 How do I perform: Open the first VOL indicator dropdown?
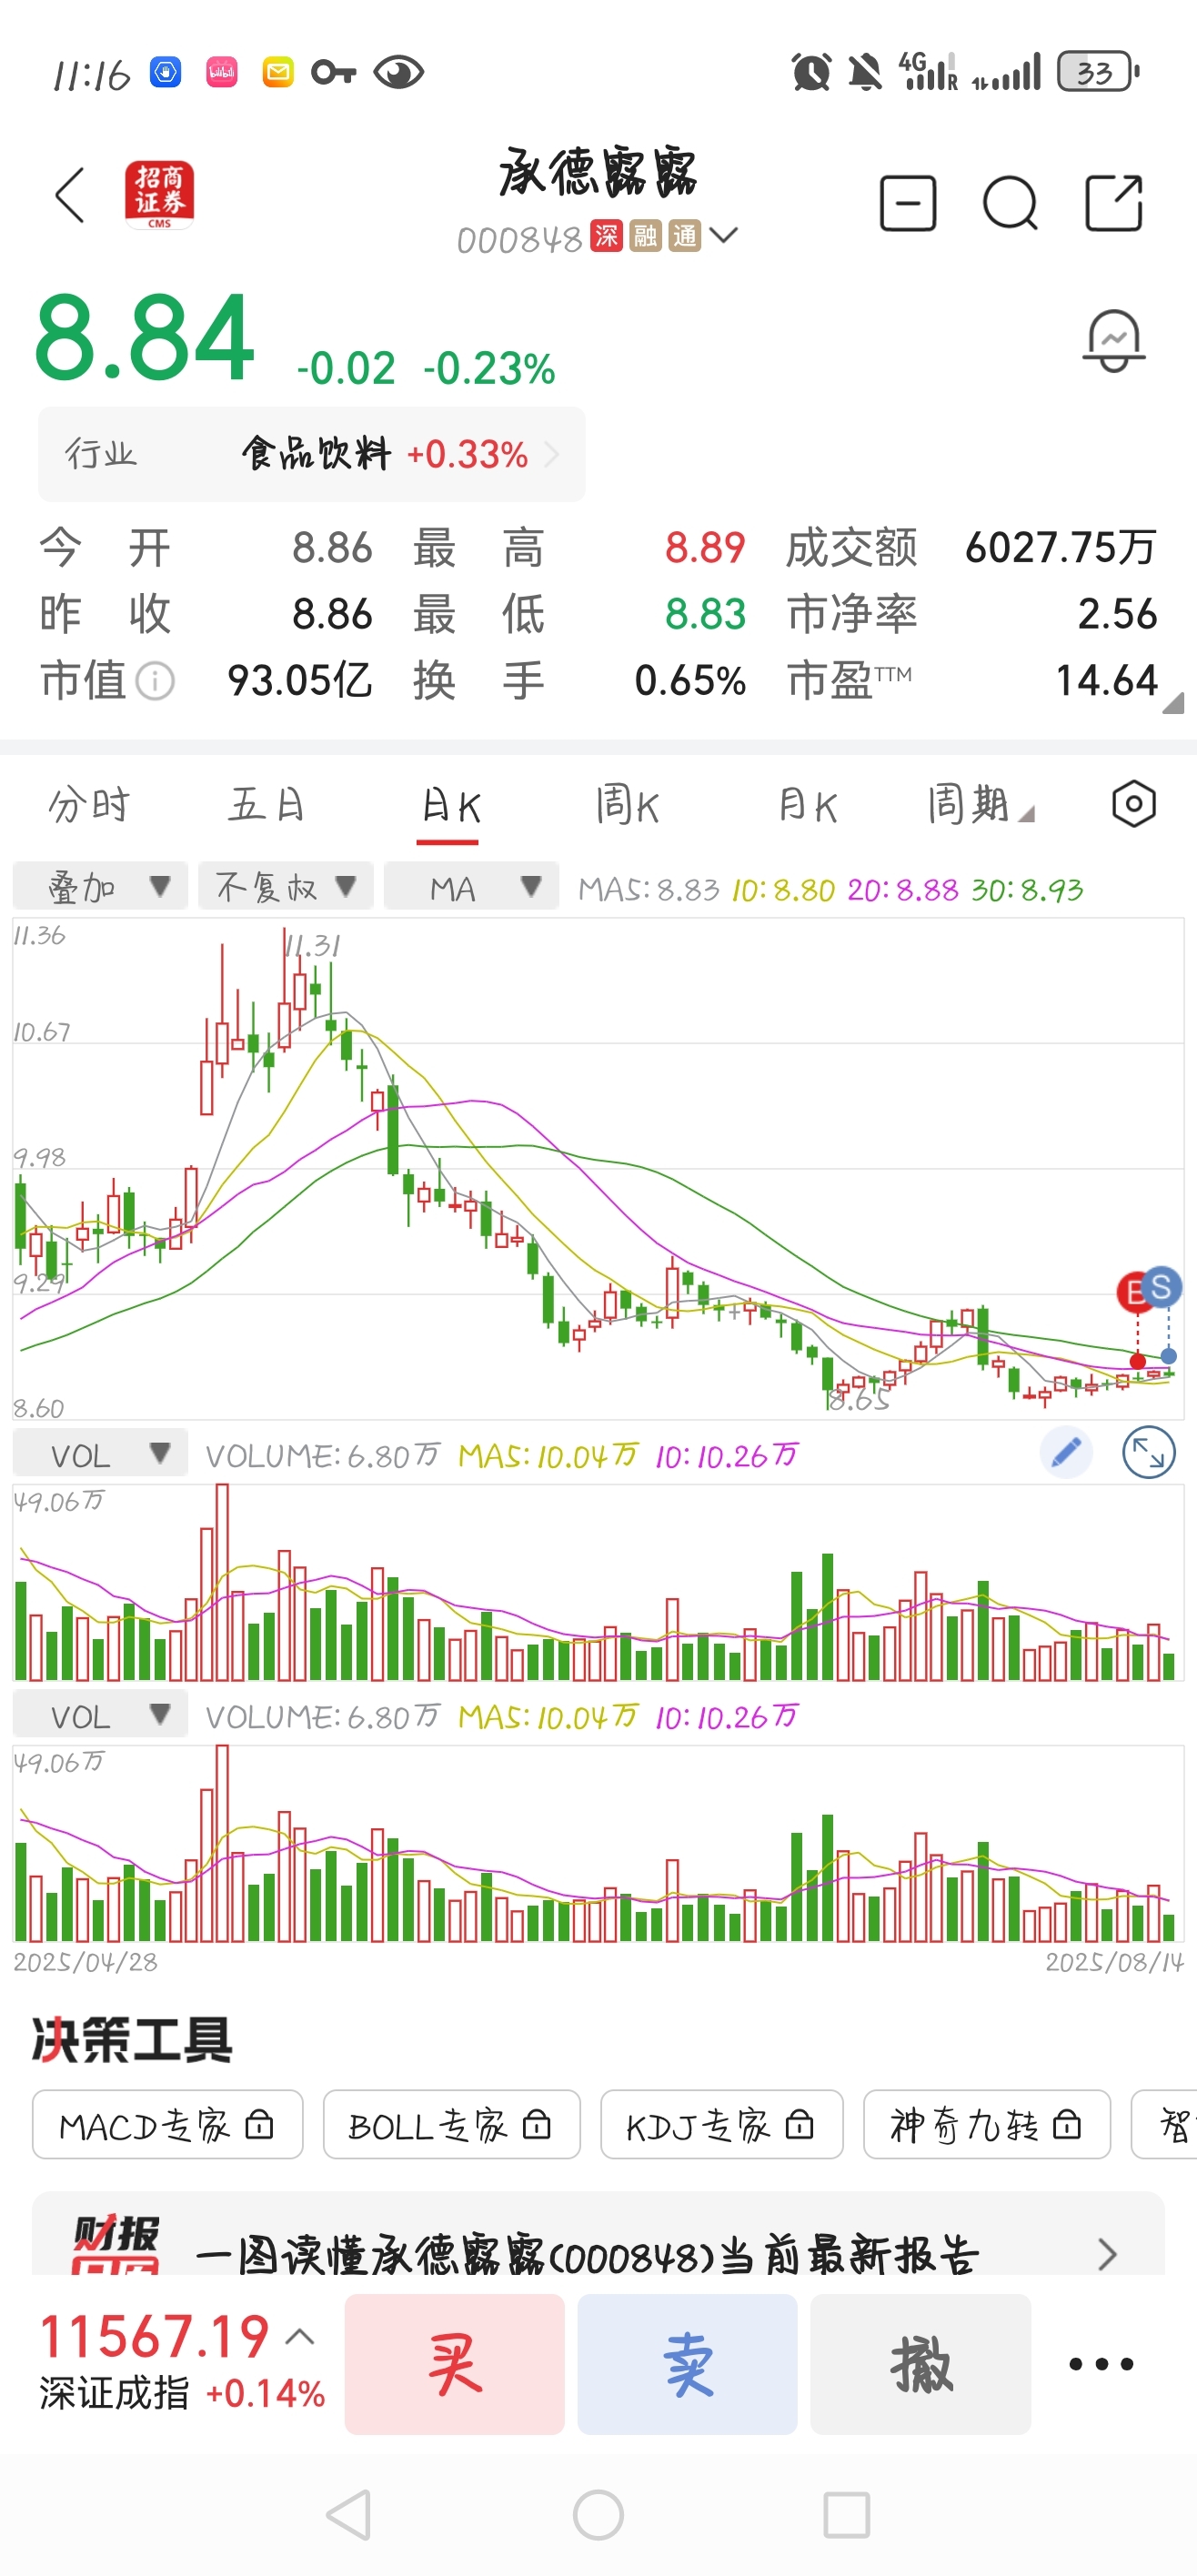point(100,1453)
